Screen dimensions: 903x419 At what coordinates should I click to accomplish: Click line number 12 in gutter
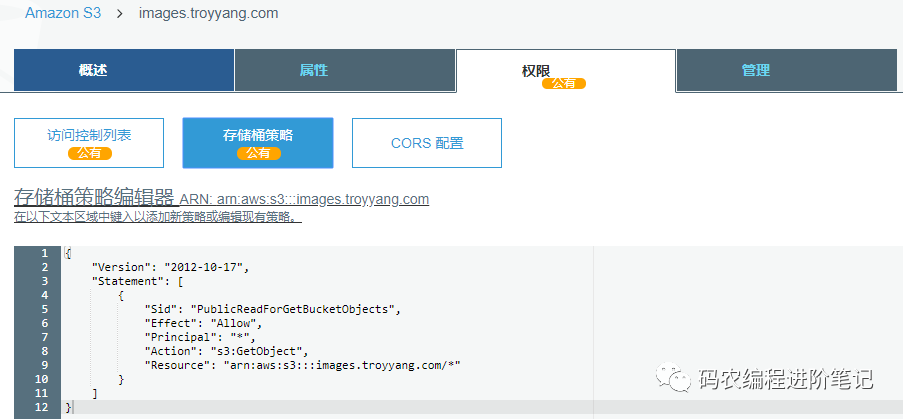(43, 407)
